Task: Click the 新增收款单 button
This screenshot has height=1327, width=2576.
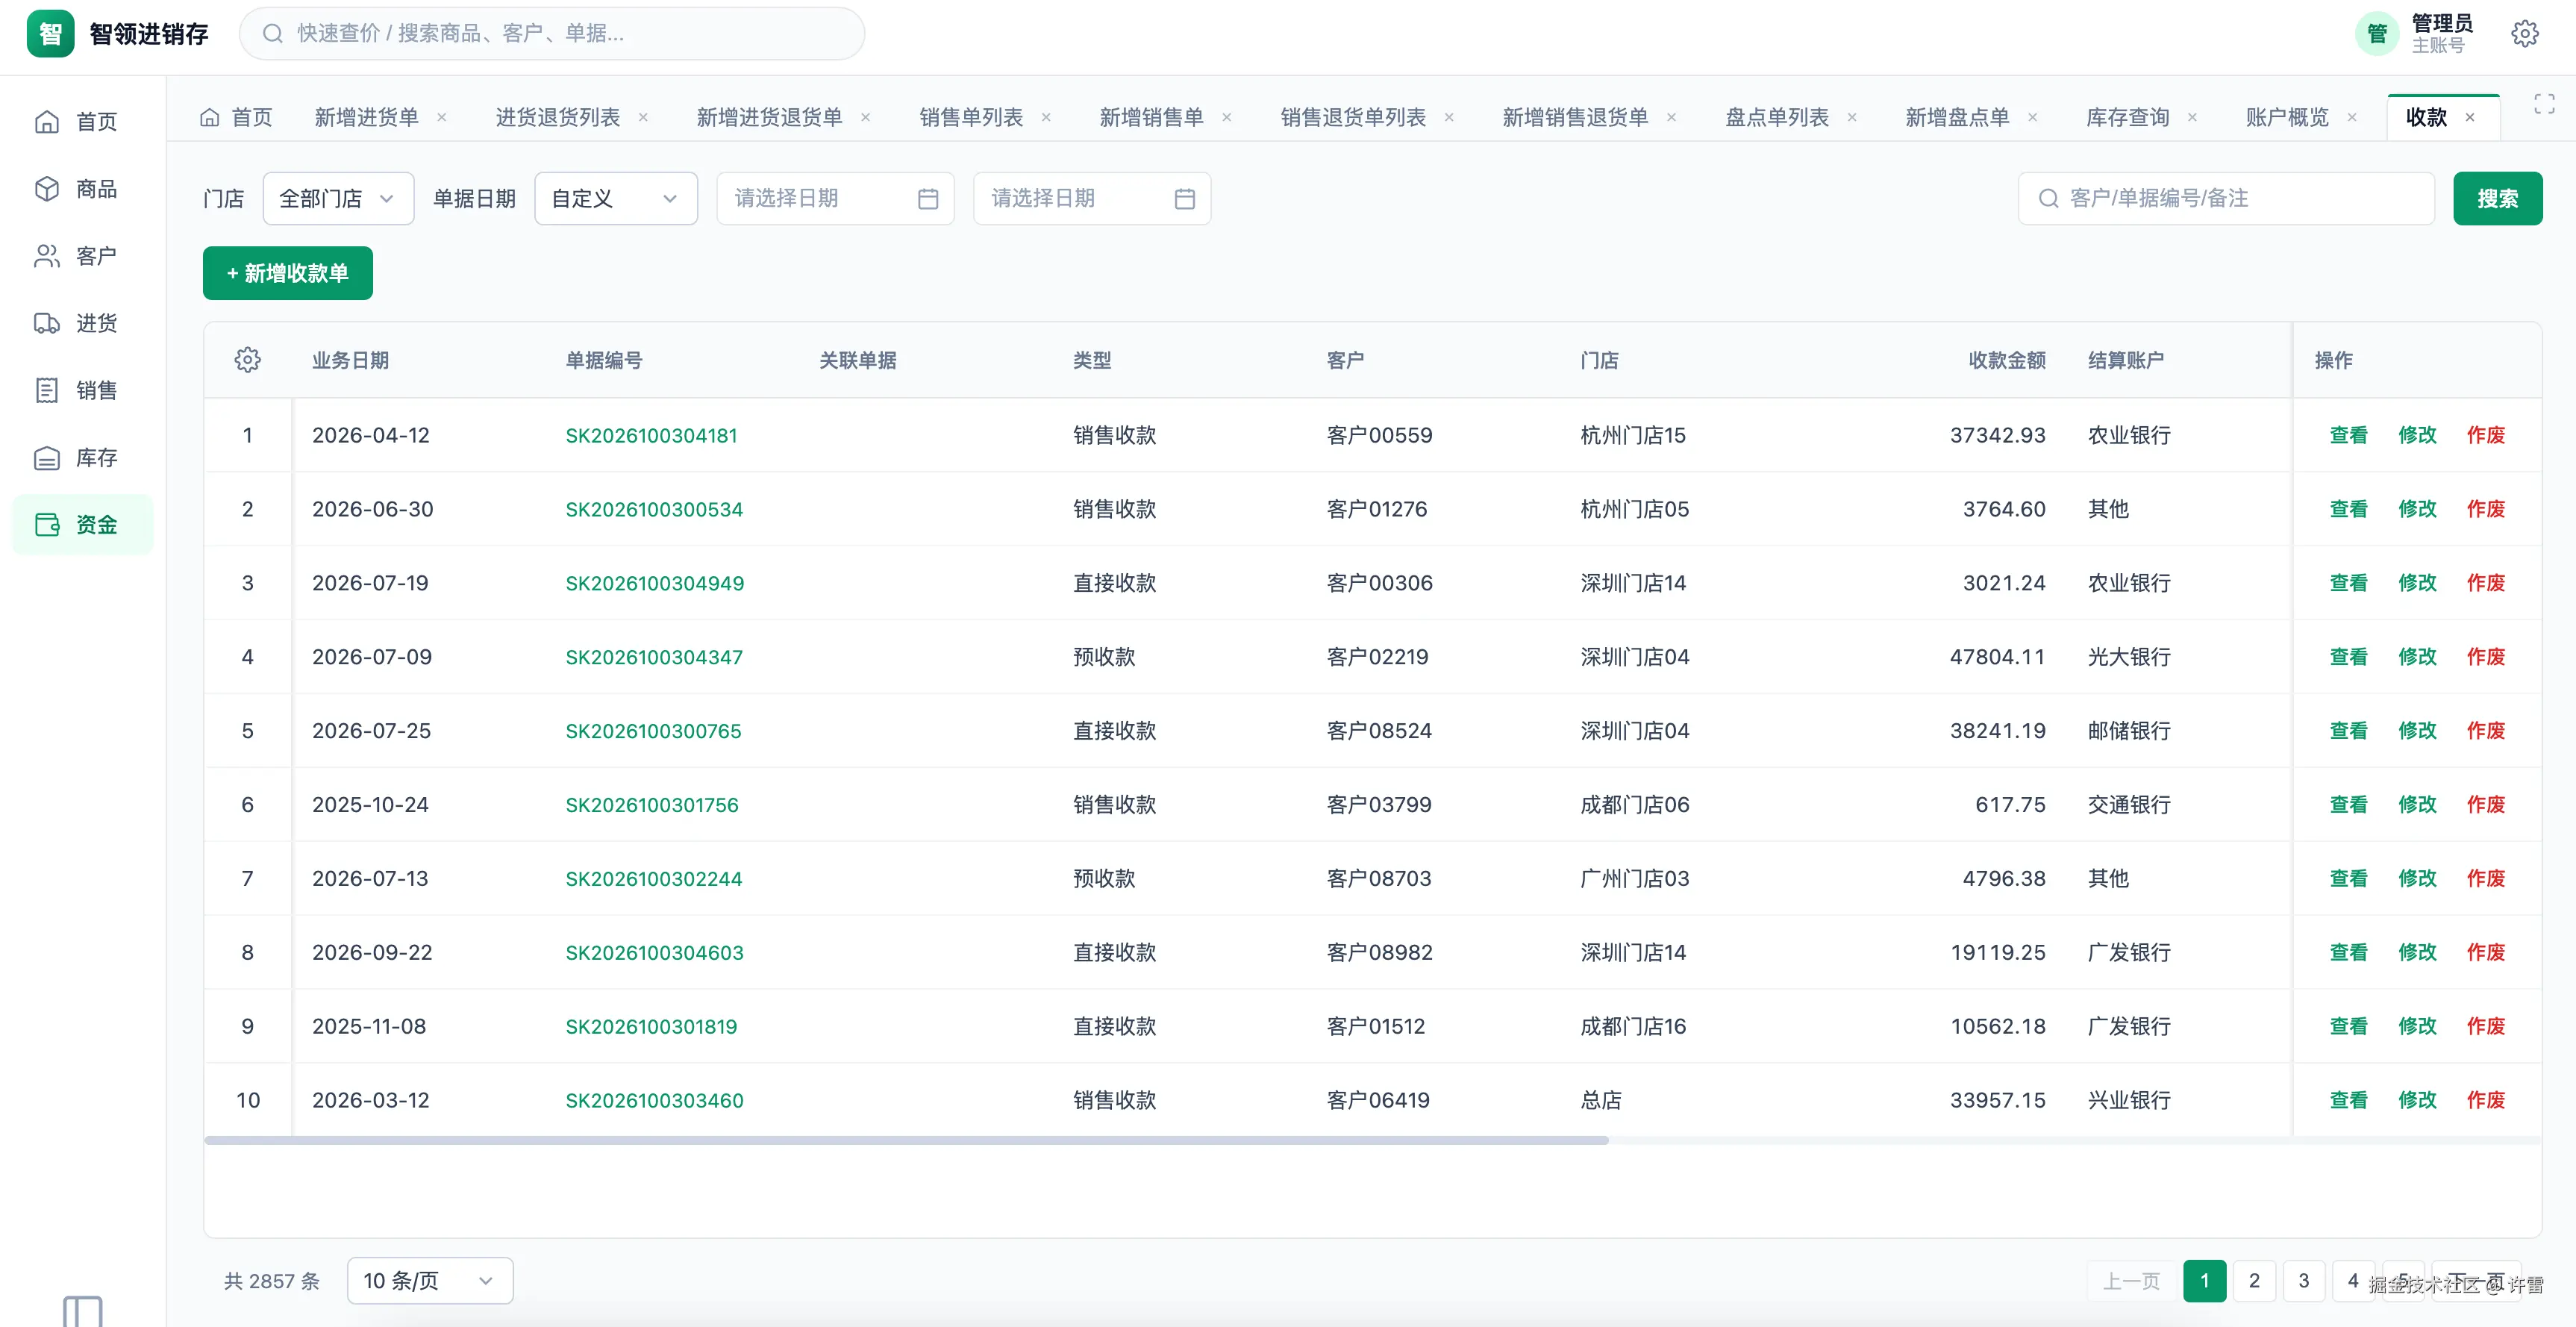Action: click(x=288, y=273)
